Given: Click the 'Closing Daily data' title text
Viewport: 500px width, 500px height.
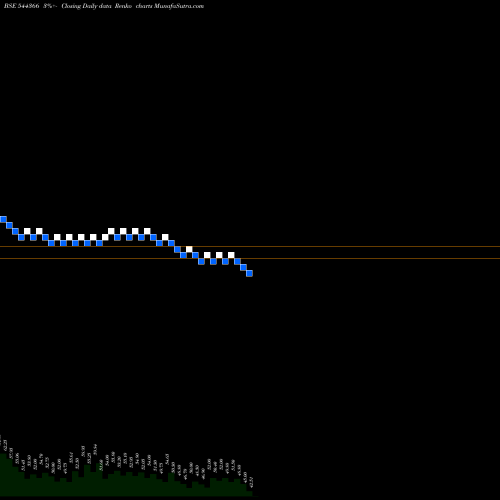Looking at the screenshot, I should pos(87,6).
